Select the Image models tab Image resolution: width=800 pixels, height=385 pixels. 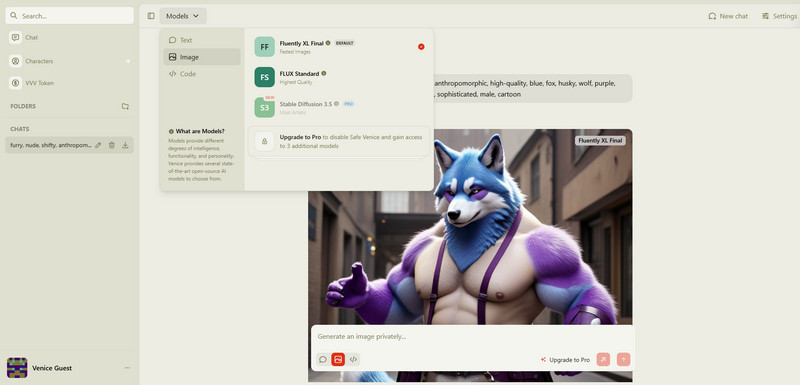pyautogui.click(x=202, y=57)
